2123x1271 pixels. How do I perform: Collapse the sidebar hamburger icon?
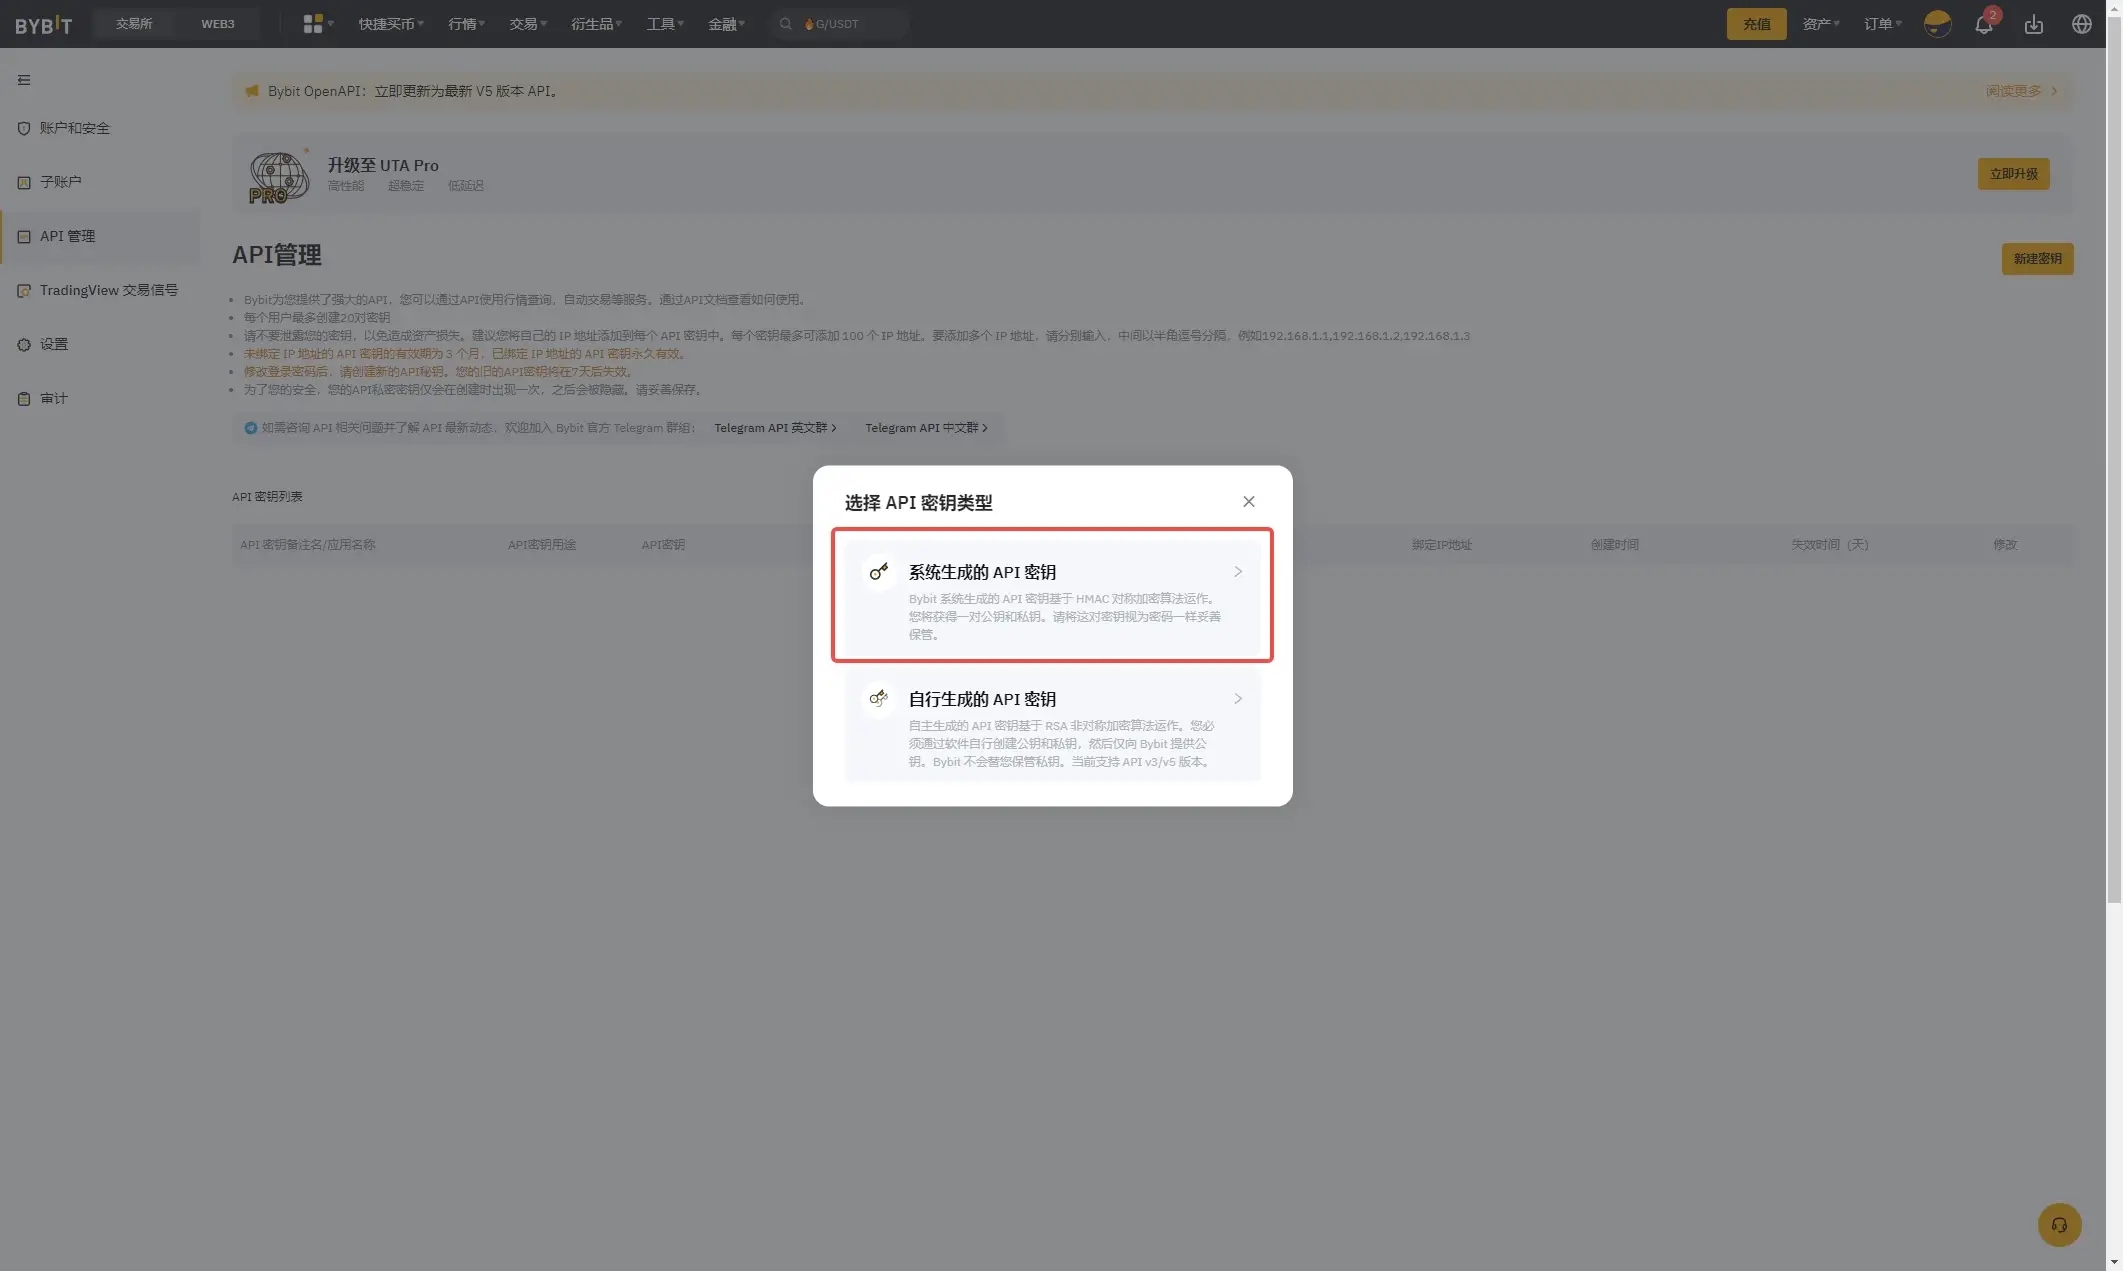pyautogui.click(x=24, y=80)
